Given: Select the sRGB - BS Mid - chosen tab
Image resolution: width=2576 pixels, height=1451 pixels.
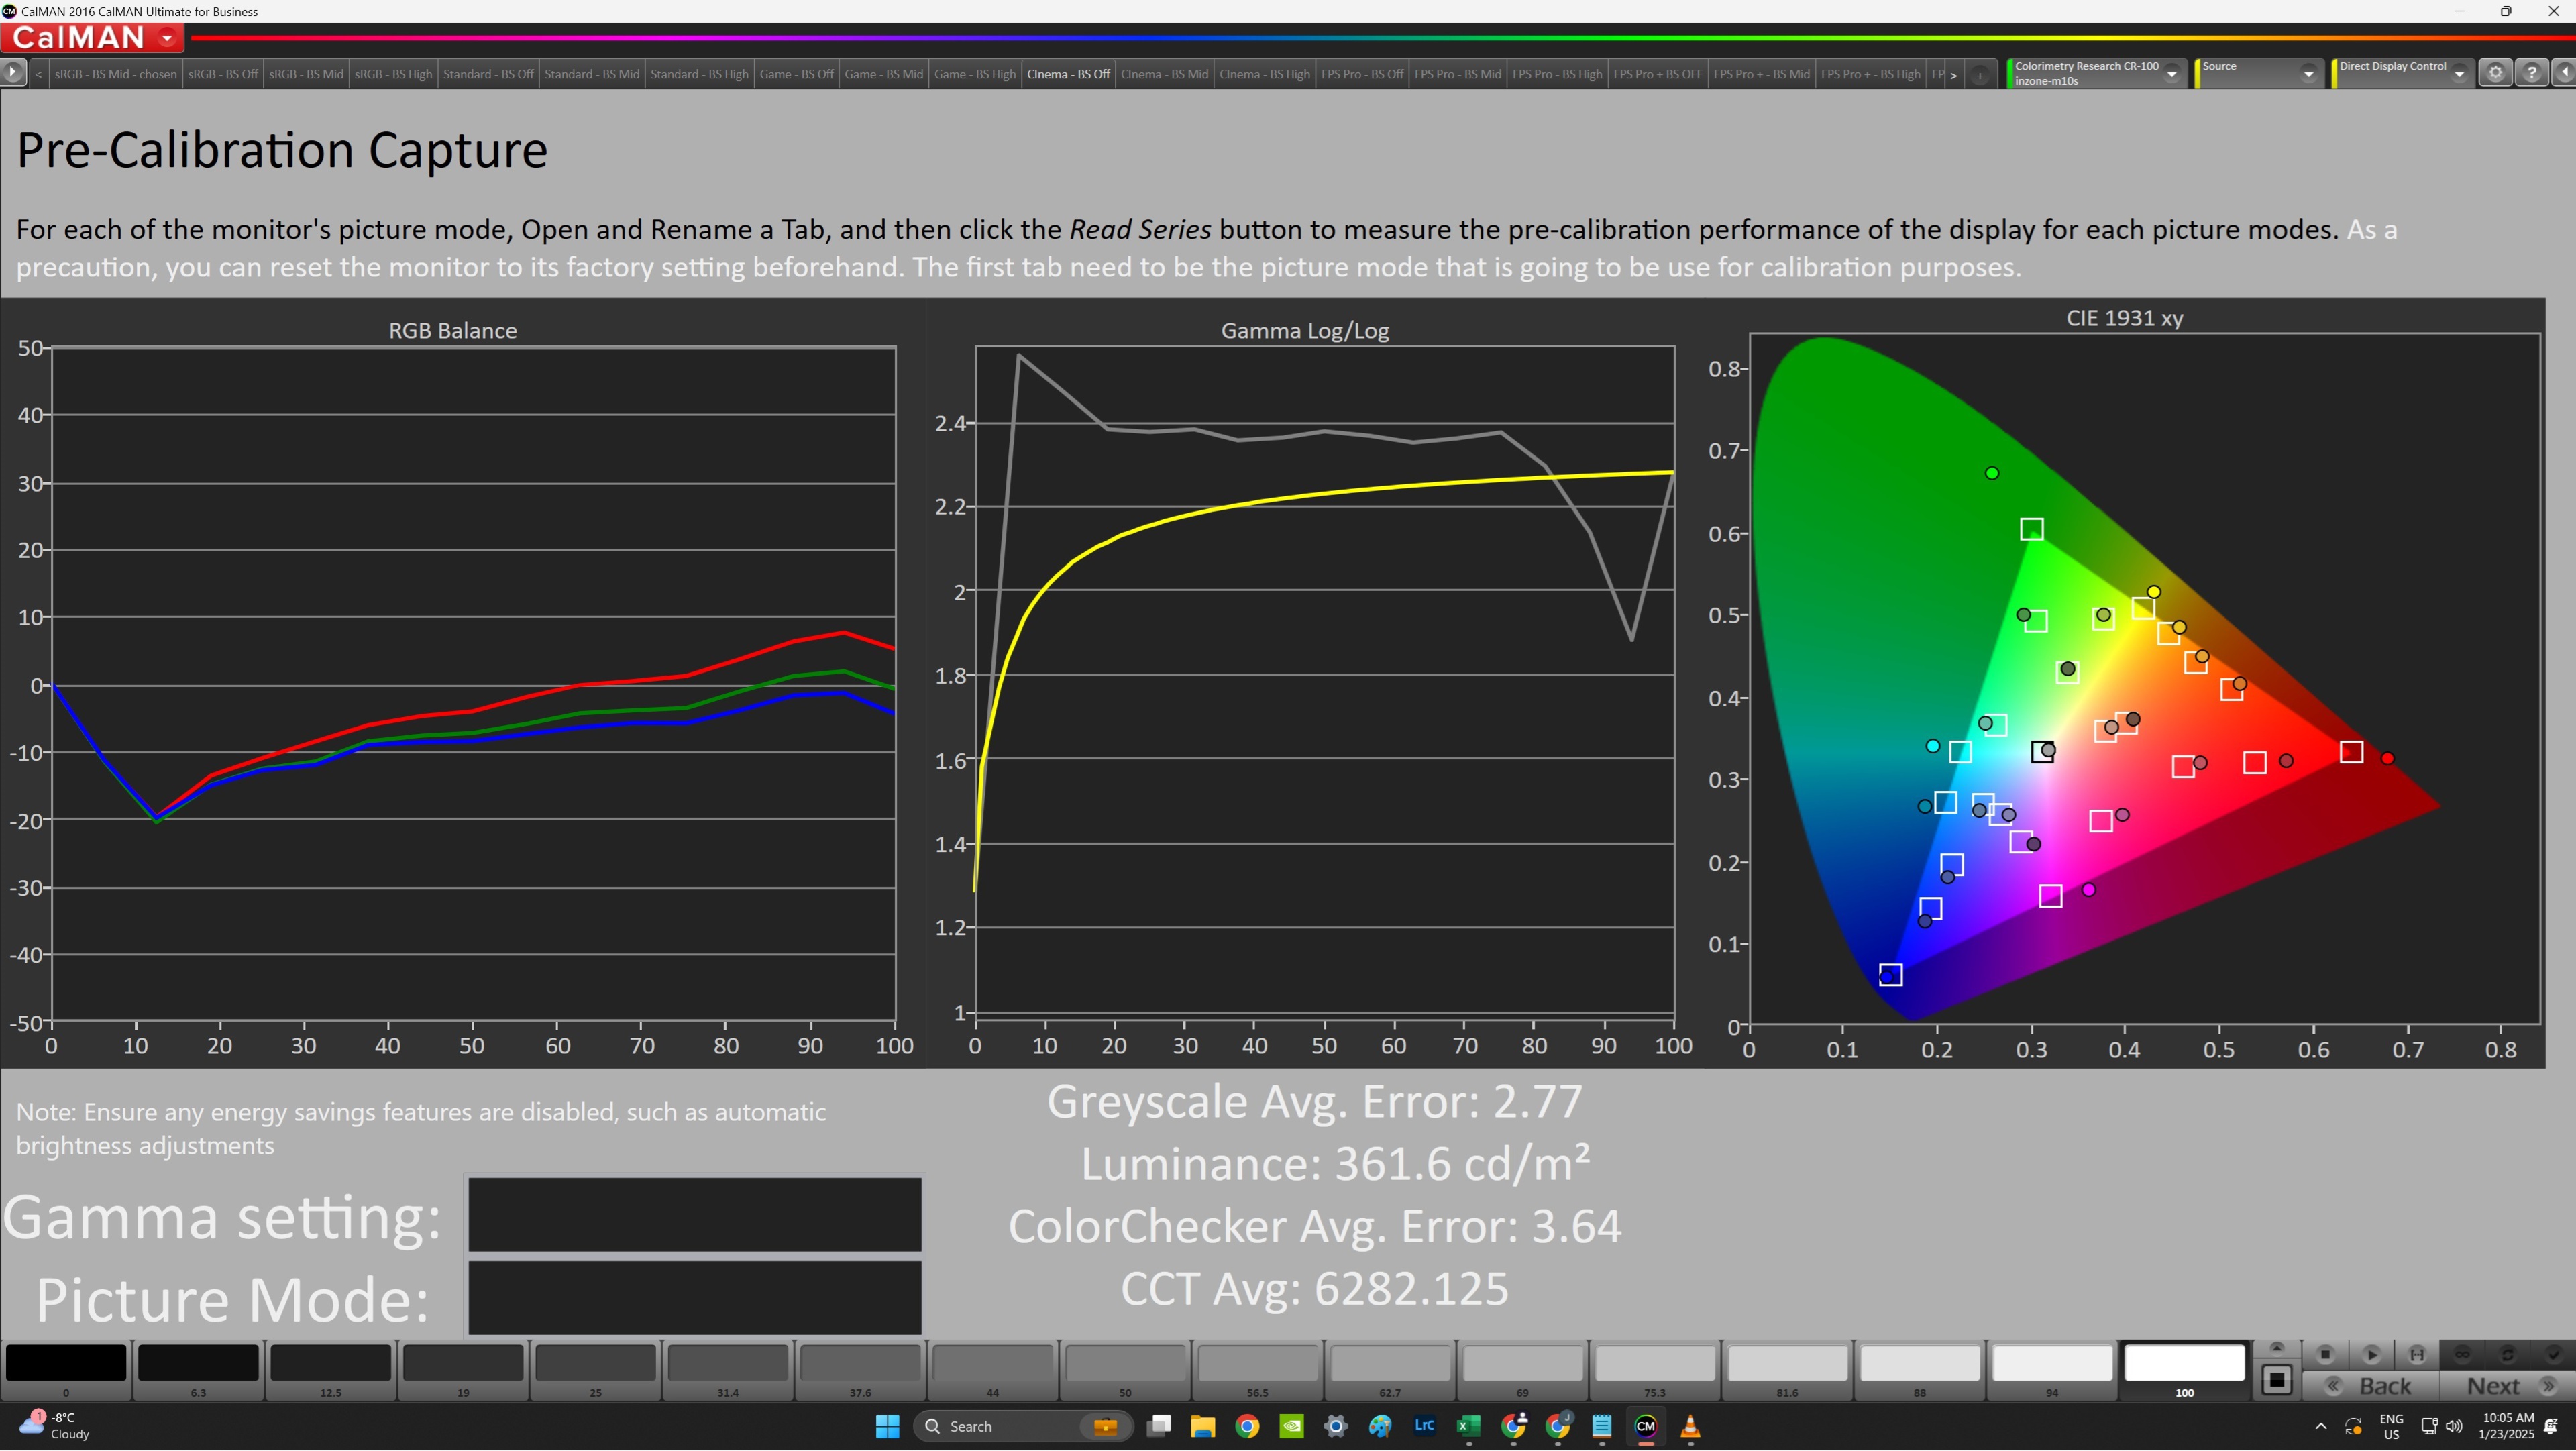Looking at the screenshot, I should click(115, 74).
